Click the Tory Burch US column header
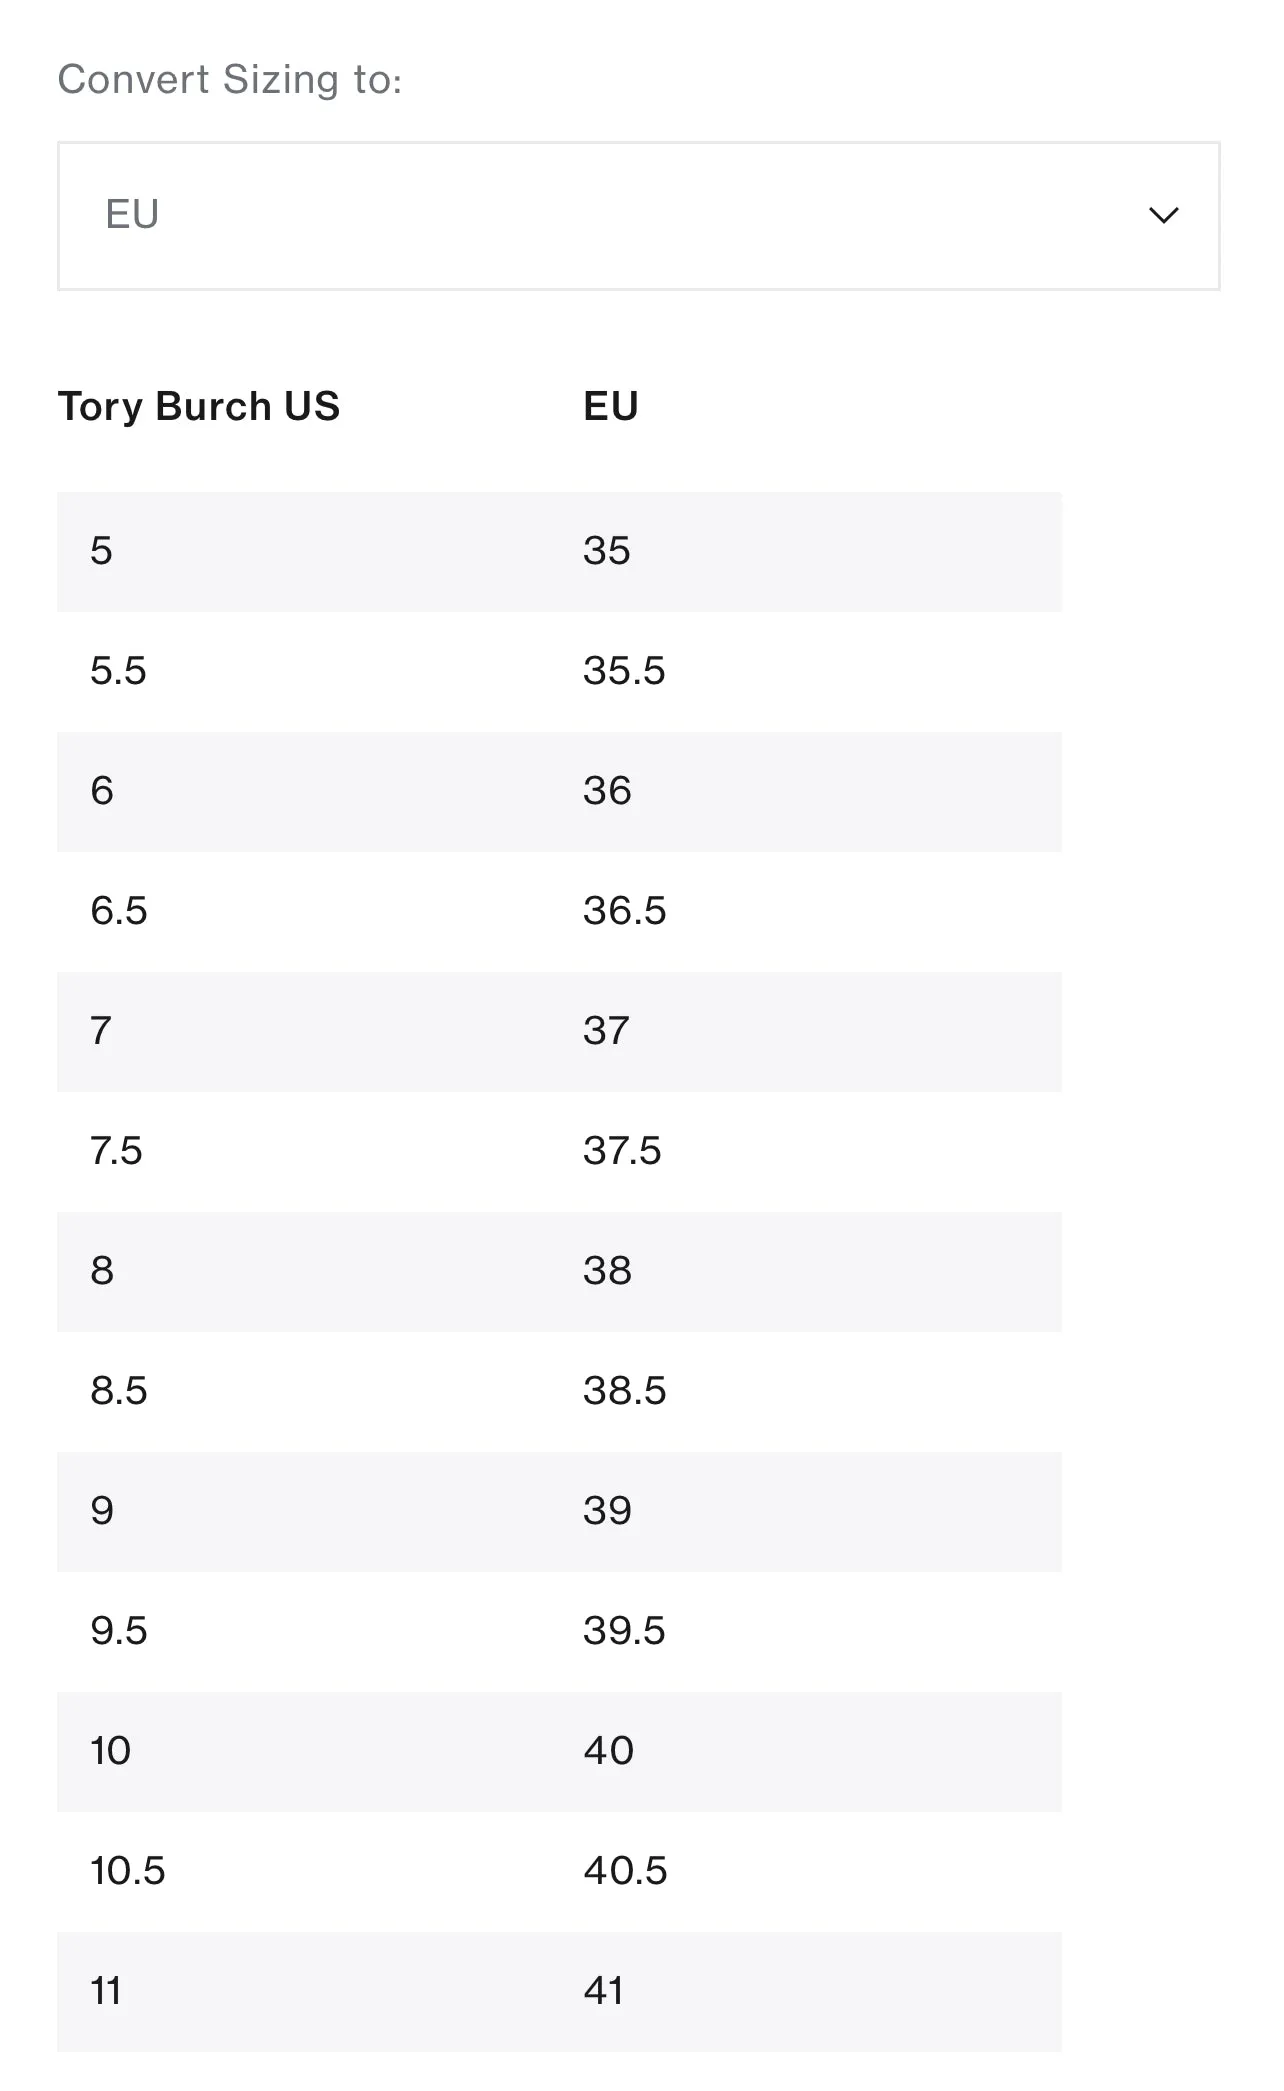 [x=199, y=406]
